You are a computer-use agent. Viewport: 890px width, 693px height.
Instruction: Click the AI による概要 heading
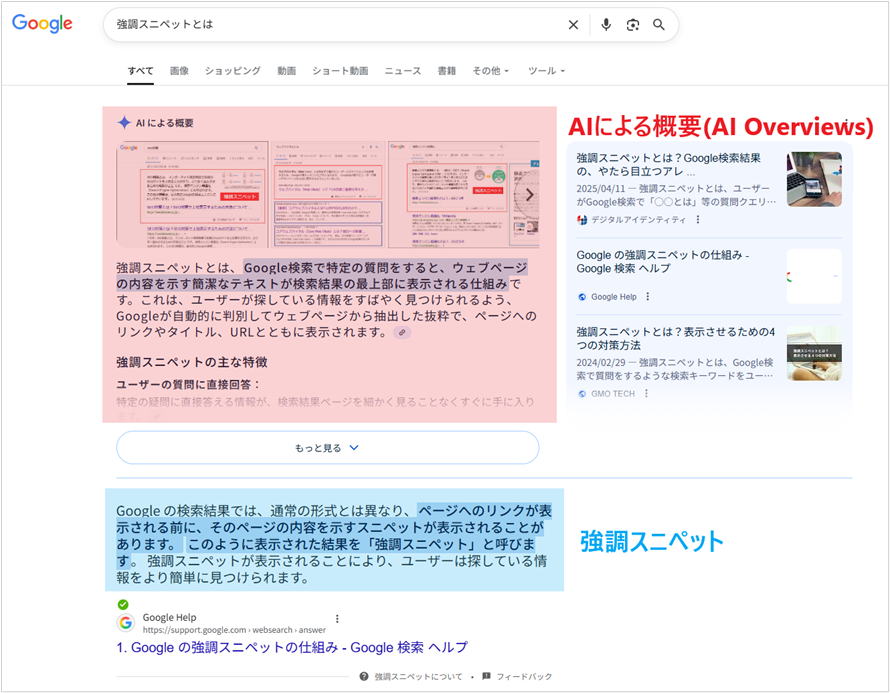(x=165, y=123)
